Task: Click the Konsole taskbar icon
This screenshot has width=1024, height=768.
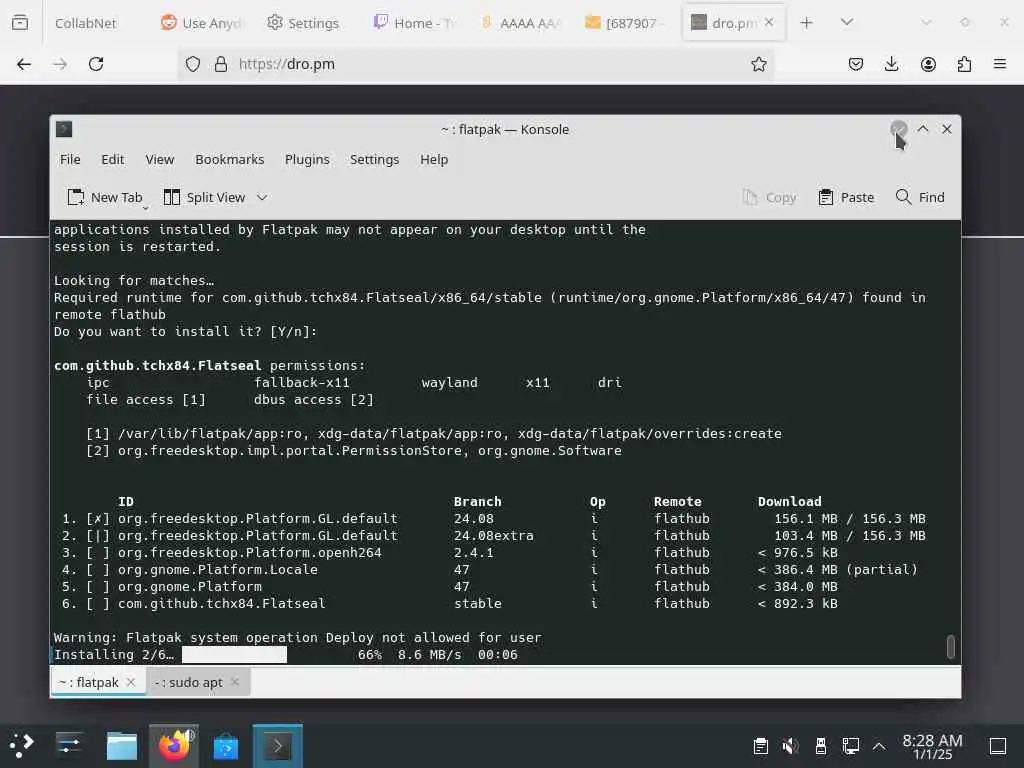Action: point(278,745)
